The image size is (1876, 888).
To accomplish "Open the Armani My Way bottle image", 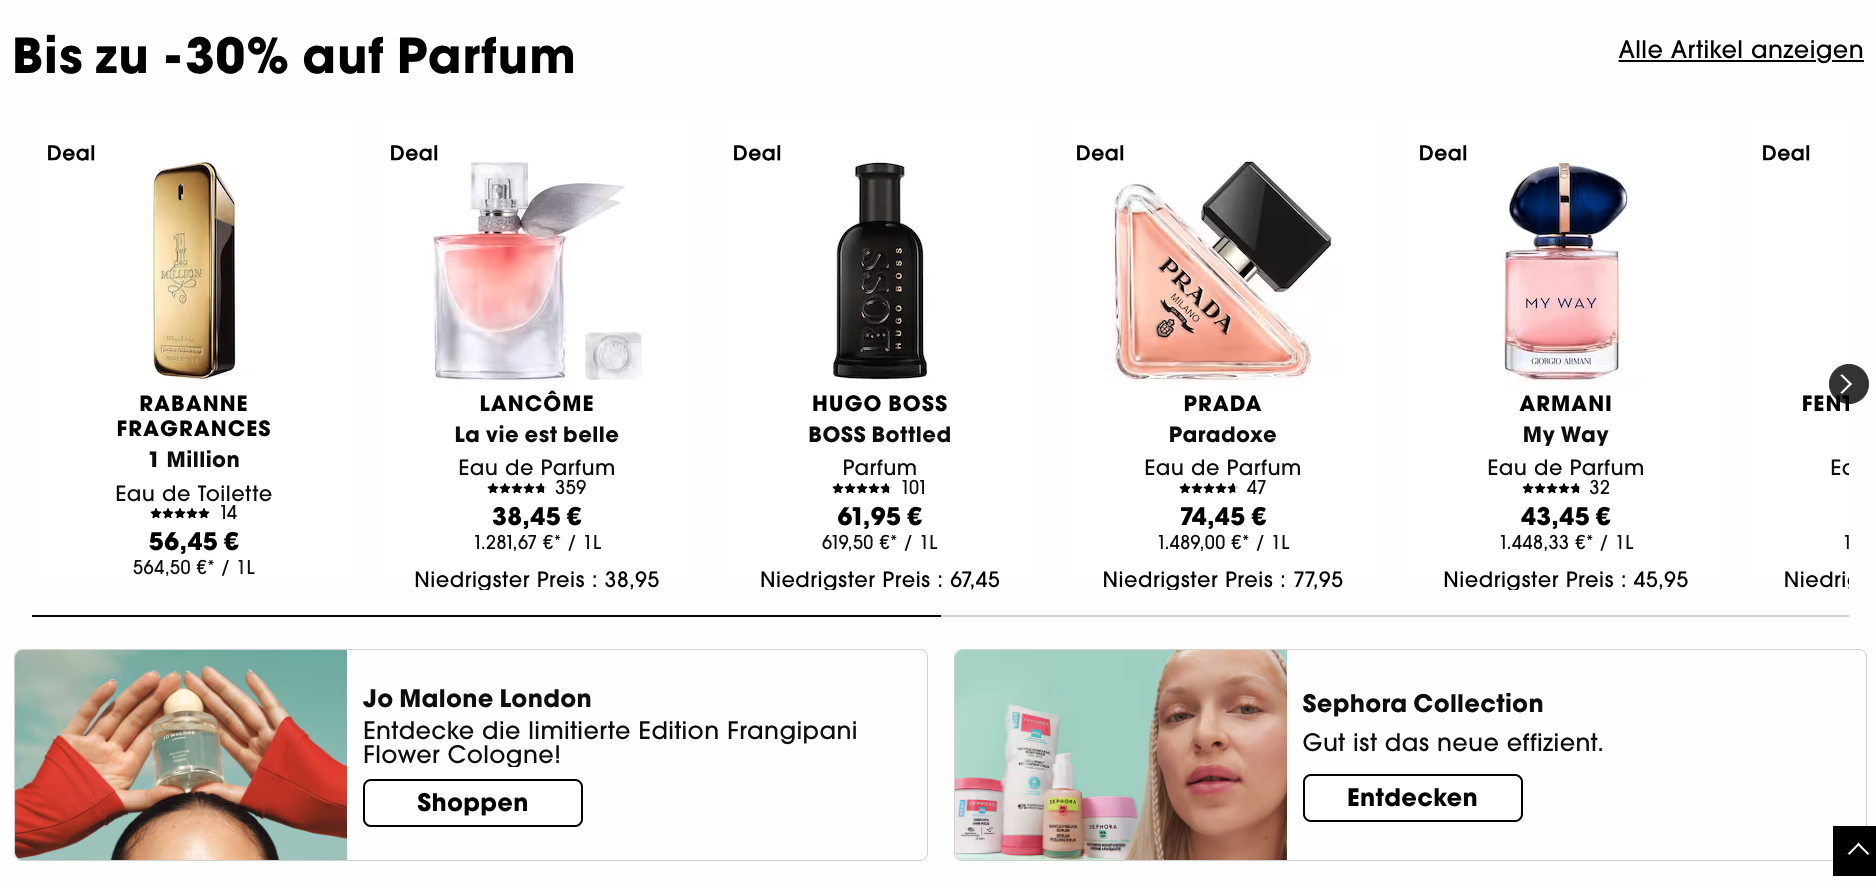I will [x=1564, y=270].
